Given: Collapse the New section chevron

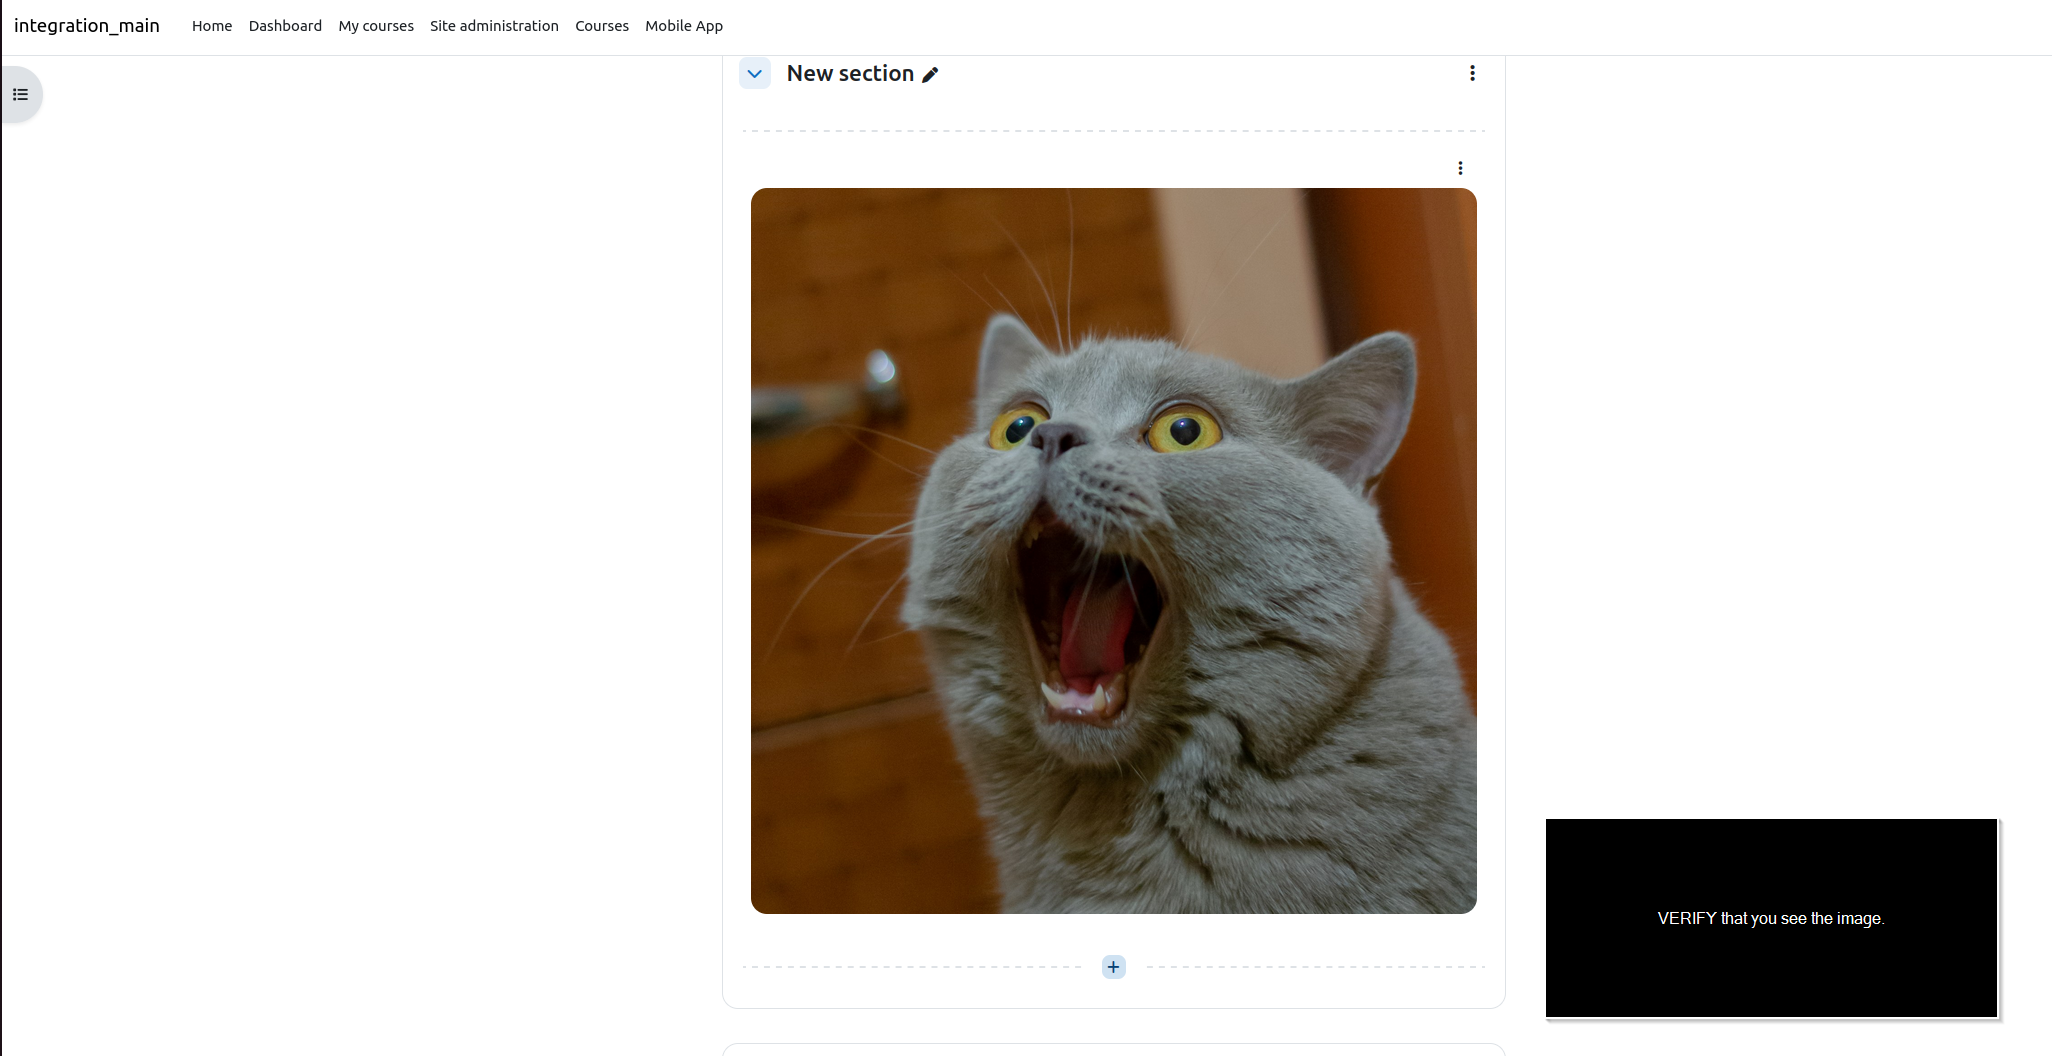Looking at the screenshot, I should [x=755, y=73].
